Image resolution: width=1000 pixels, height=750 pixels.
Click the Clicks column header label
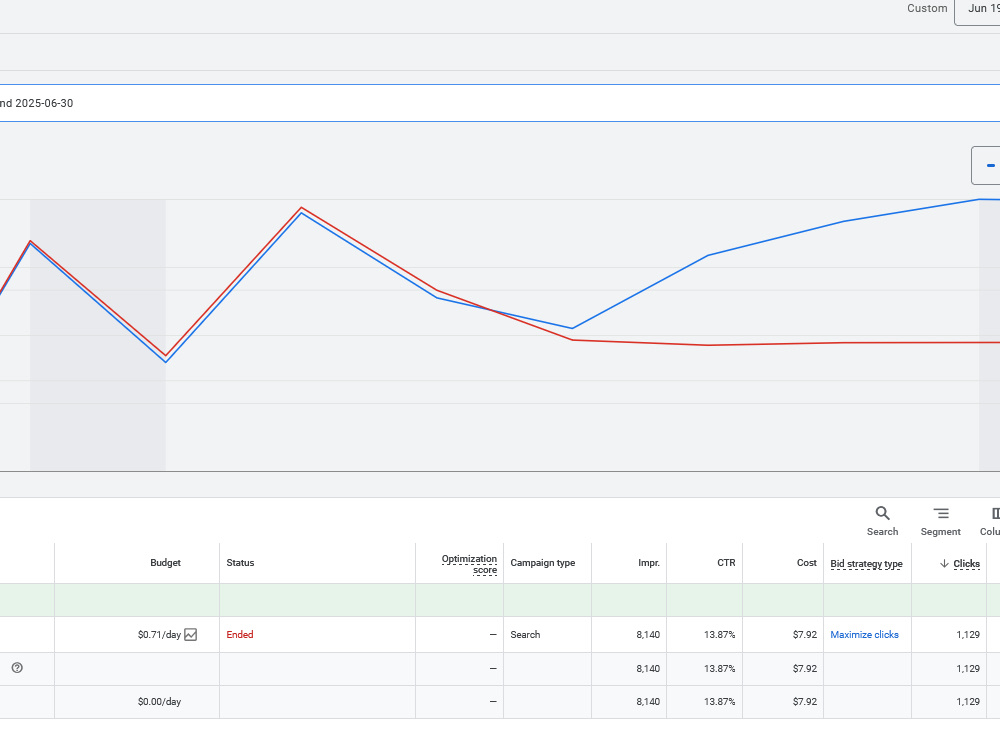coord(966,563)
